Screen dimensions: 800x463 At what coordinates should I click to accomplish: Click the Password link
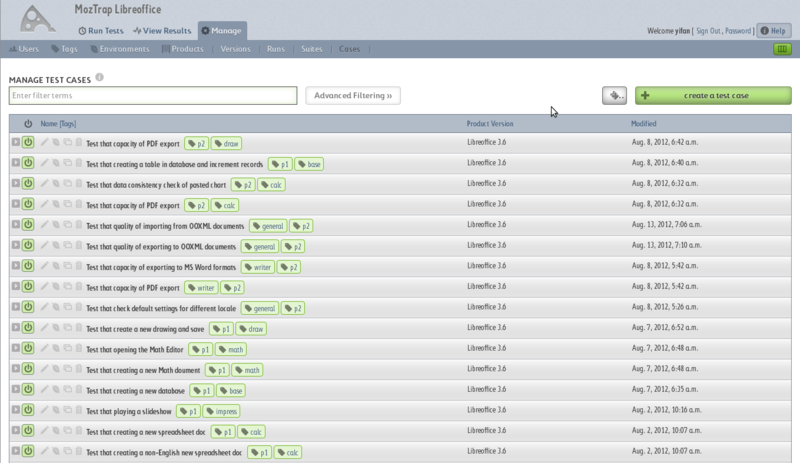pos(738,31)
